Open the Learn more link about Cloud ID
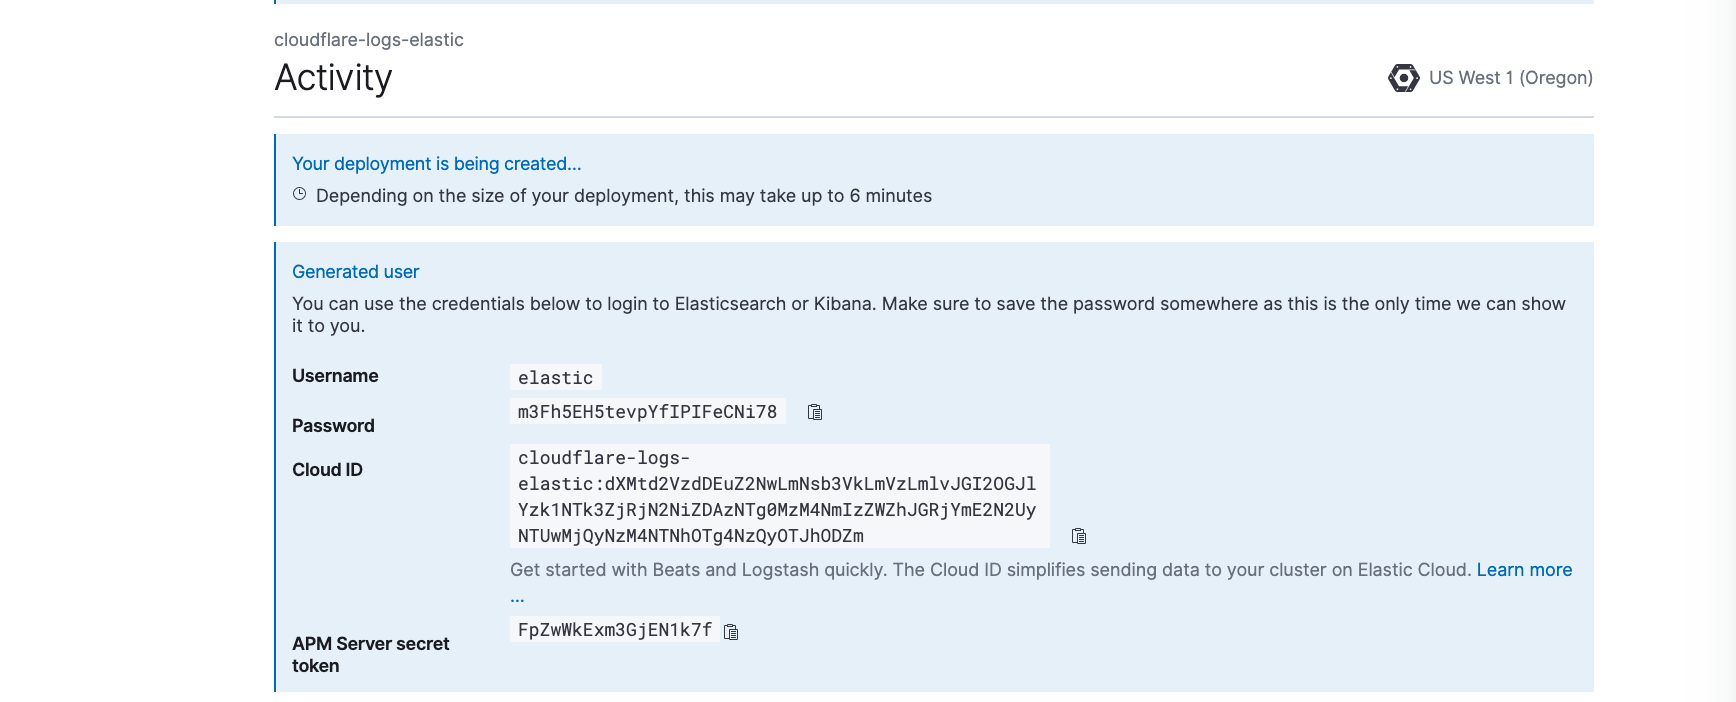Image resolution: width=1736 pixels, height=702 pixels. [x=1523, y=569]
